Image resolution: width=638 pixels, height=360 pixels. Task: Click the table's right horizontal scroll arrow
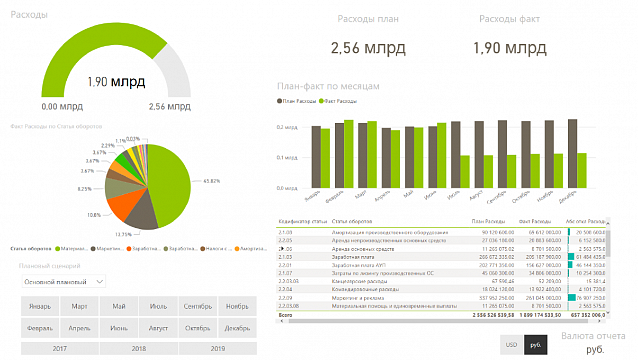click(x=599, y=321)
